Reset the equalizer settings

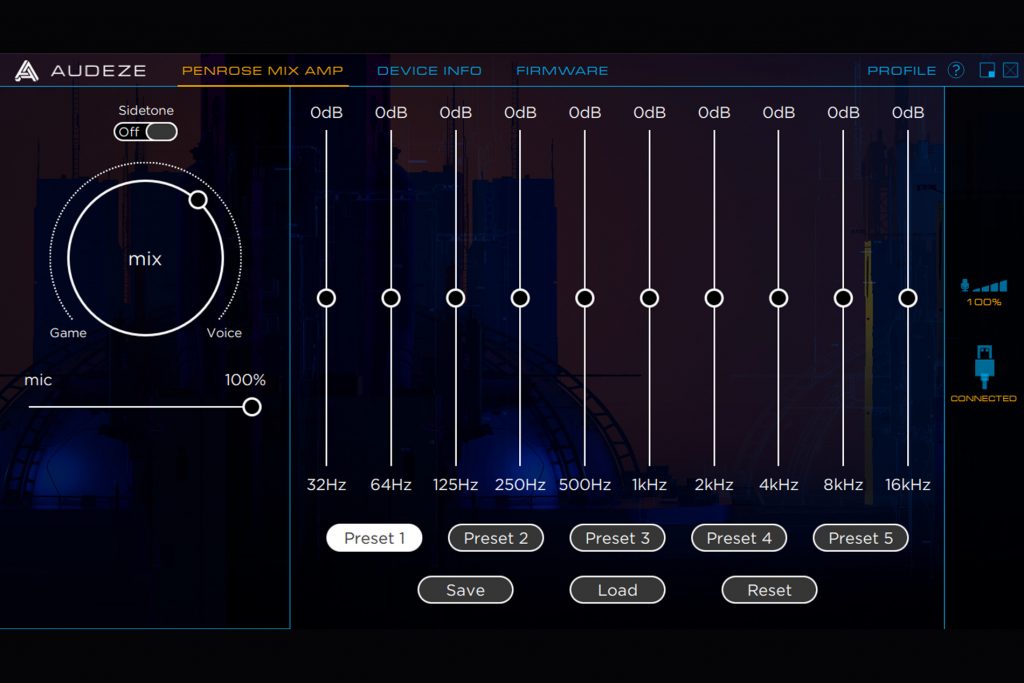pos(769,590)
